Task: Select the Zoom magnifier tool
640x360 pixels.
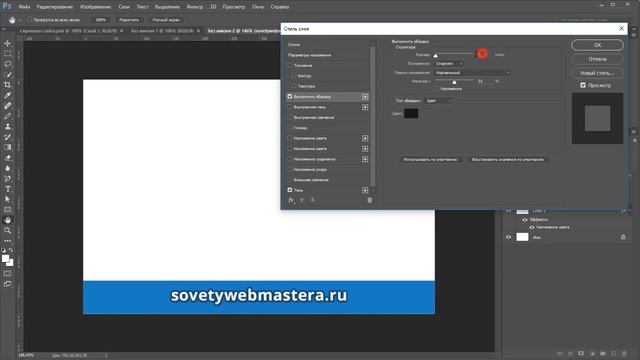Action: pos(7,231)
